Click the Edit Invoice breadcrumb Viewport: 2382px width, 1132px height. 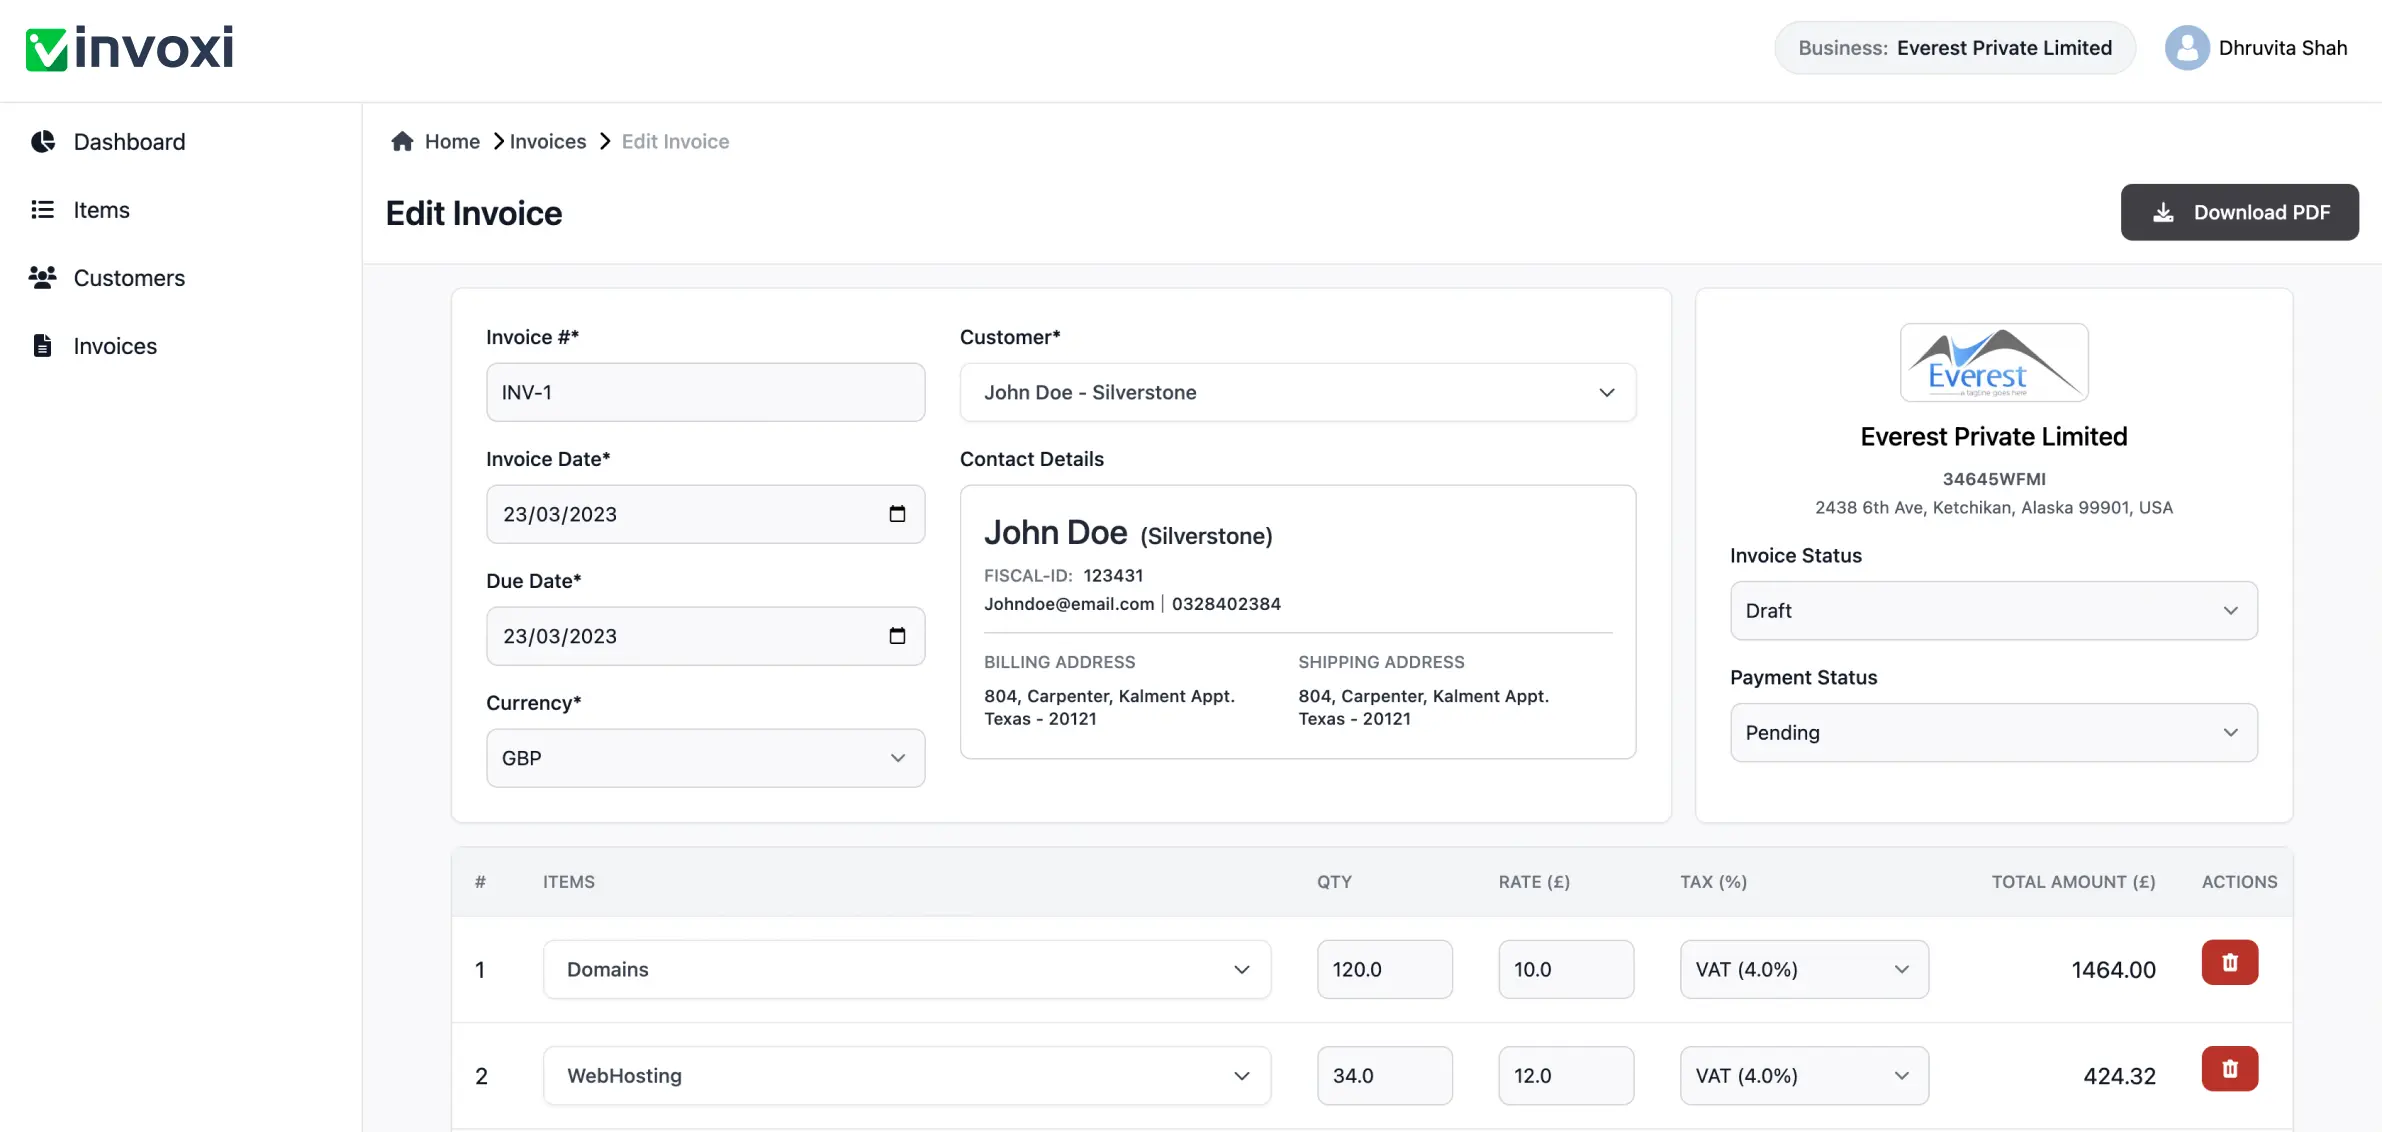tap(675, 141)
